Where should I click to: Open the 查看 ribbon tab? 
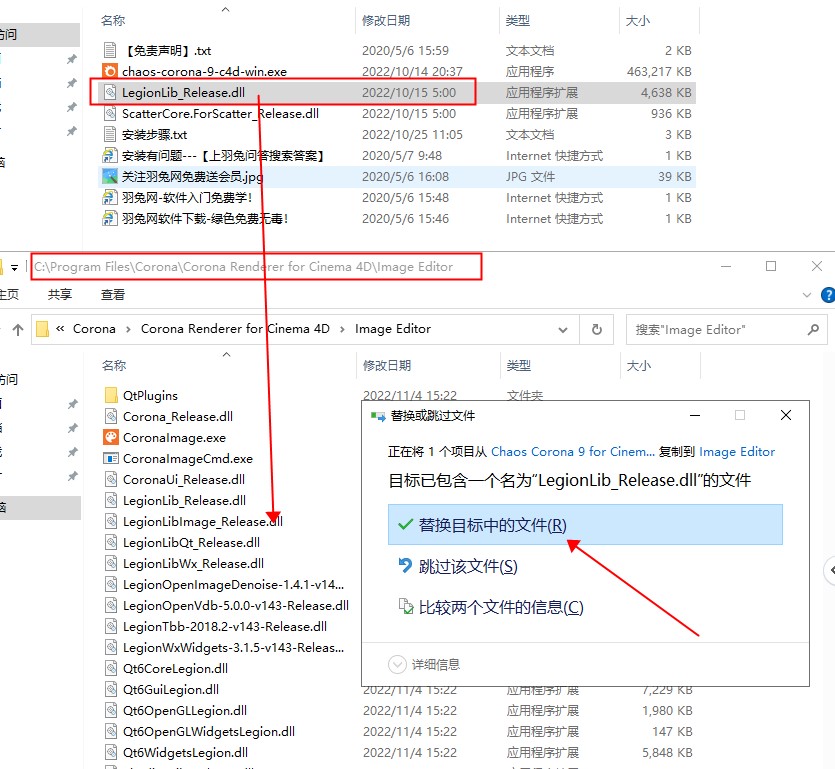click(113, 294)
